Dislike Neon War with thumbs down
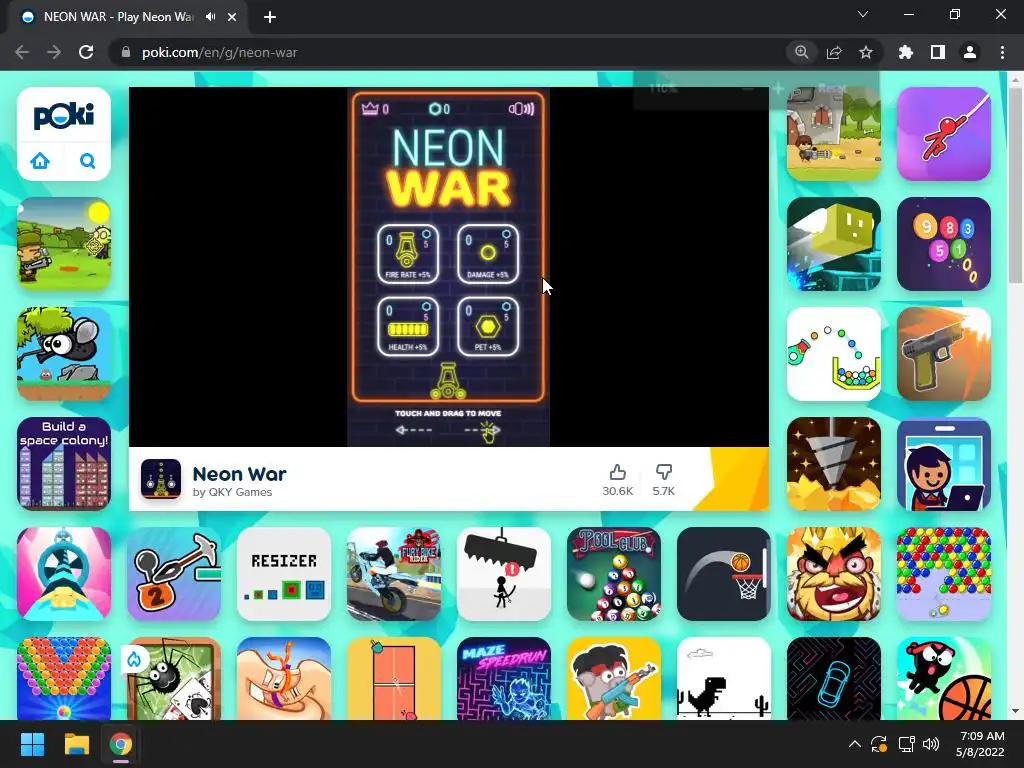1024x768 pixels. 664,472
